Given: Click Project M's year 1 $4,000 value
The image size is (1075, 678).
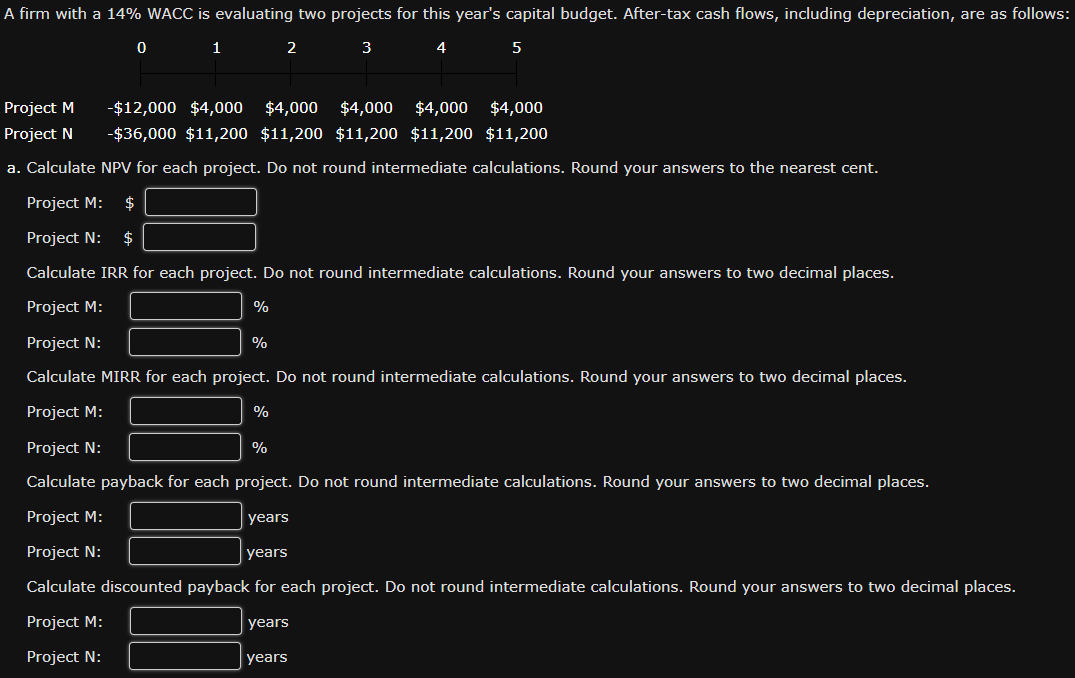Looking at the screenshot, I should (216, 108).
